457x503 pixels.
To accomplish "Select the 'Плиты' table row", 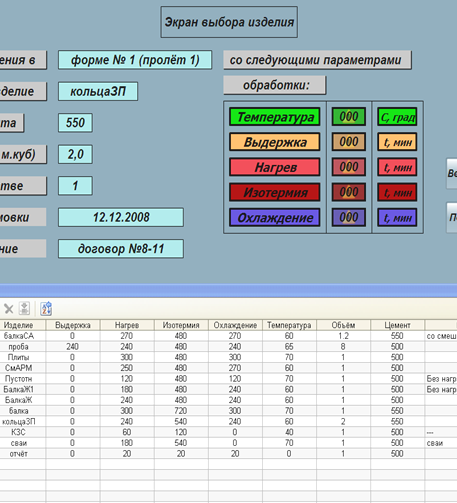I will pyautogui.click(x=228, y=357).
